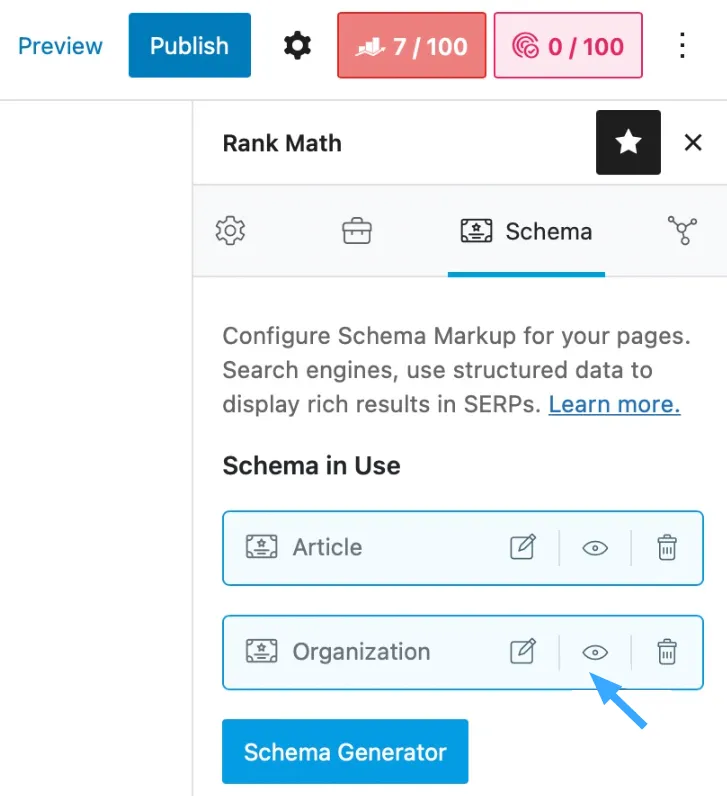Switch to the Social share tab icon
Image resolution: width=727 pixels, height=796 pixels.
(x=682, y=230)
